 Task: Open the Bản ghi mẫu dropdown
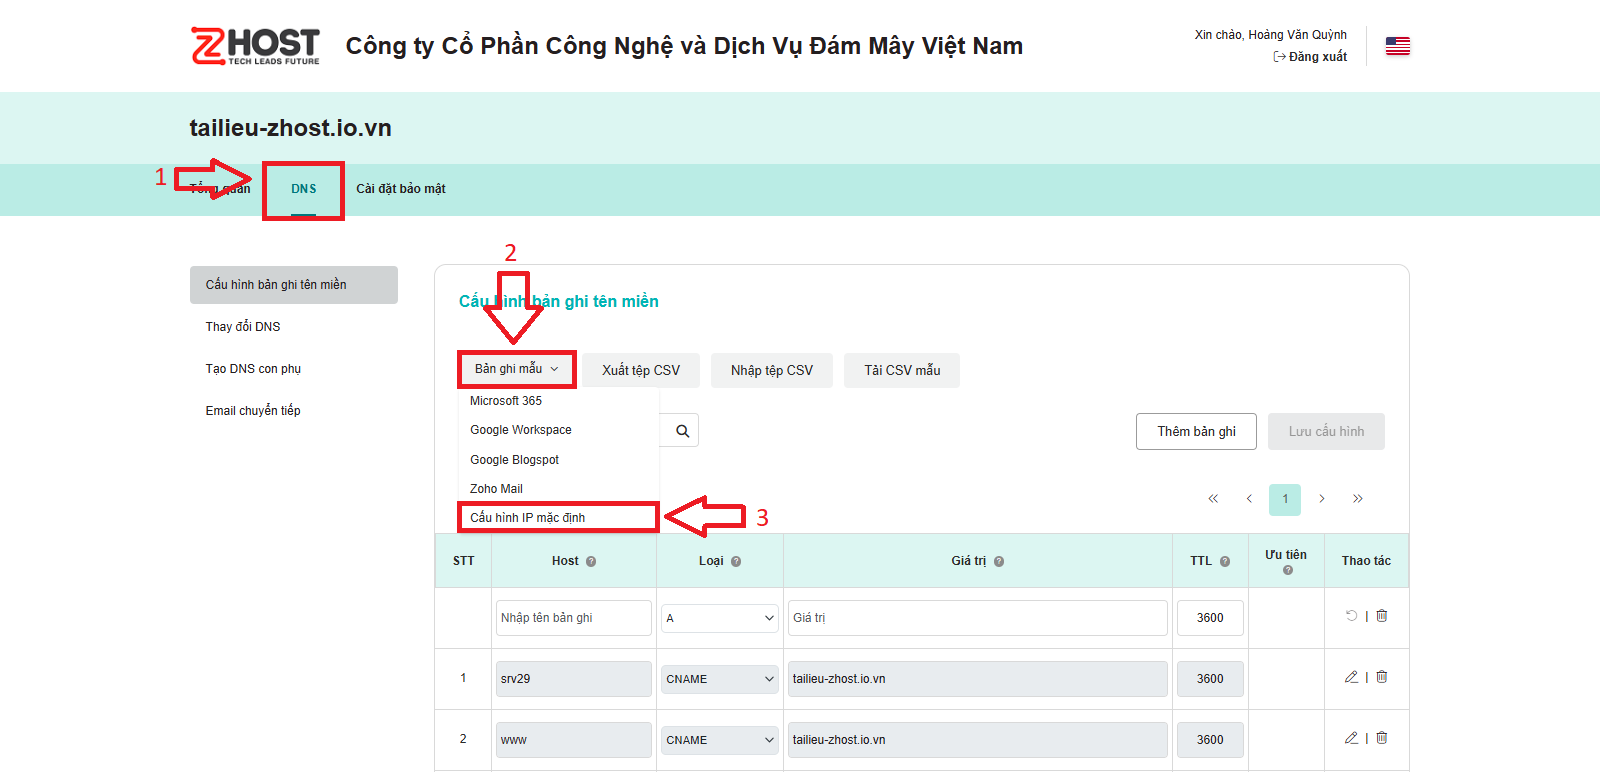click(517, 369)
